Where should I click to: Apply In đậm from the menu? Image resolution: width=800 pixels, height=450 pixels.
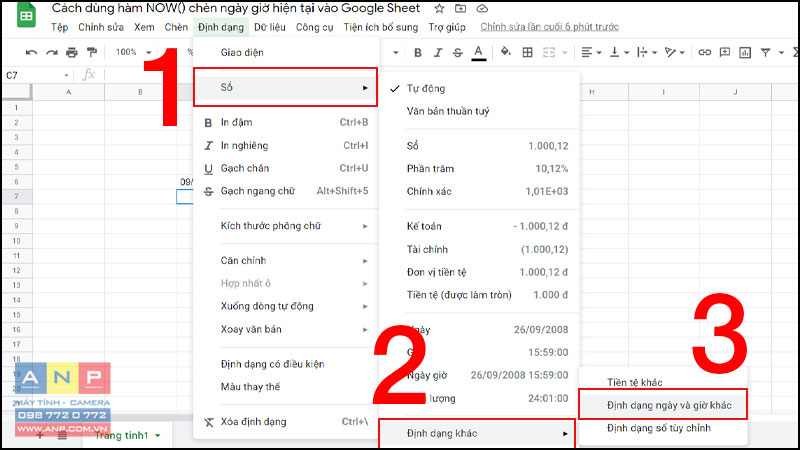[286, 122]
